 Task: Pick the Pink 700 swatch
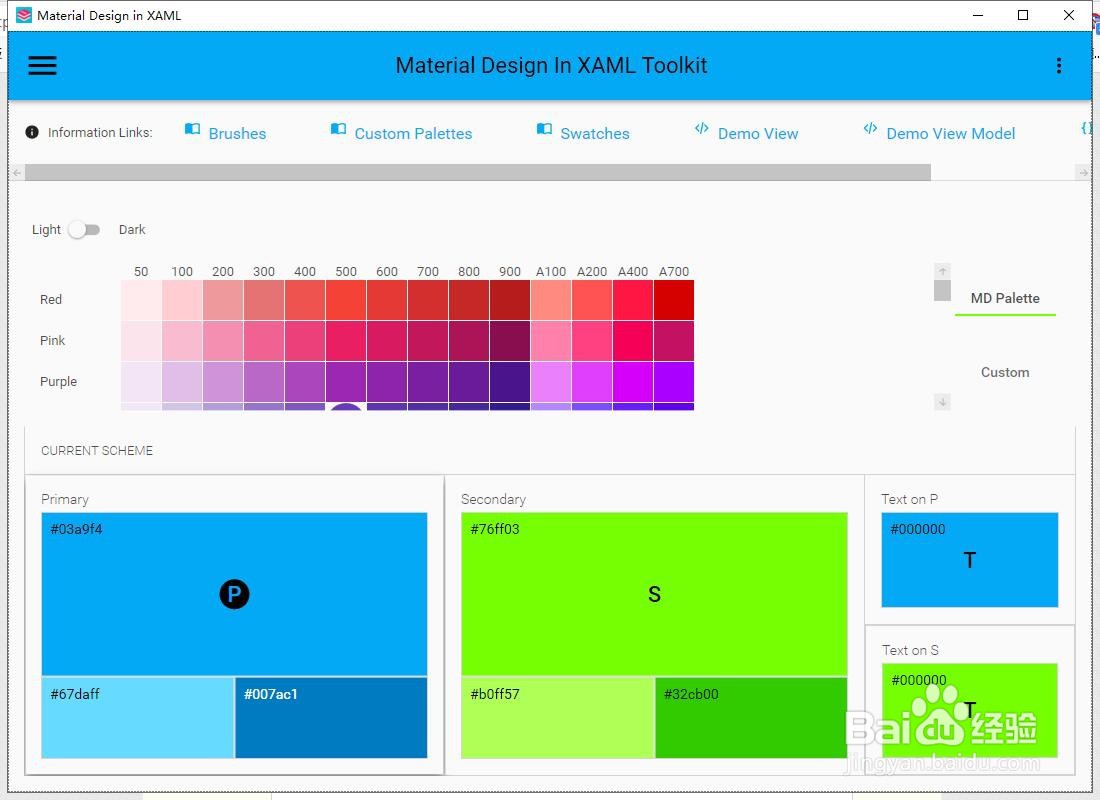(x=428, y=341)
